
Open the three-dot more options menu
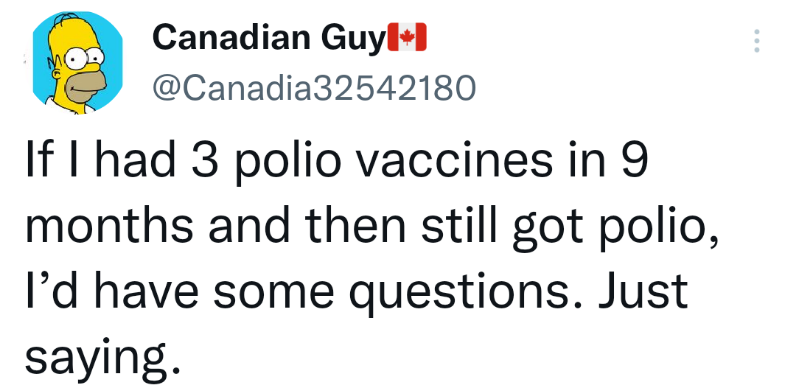pos(756,41)
